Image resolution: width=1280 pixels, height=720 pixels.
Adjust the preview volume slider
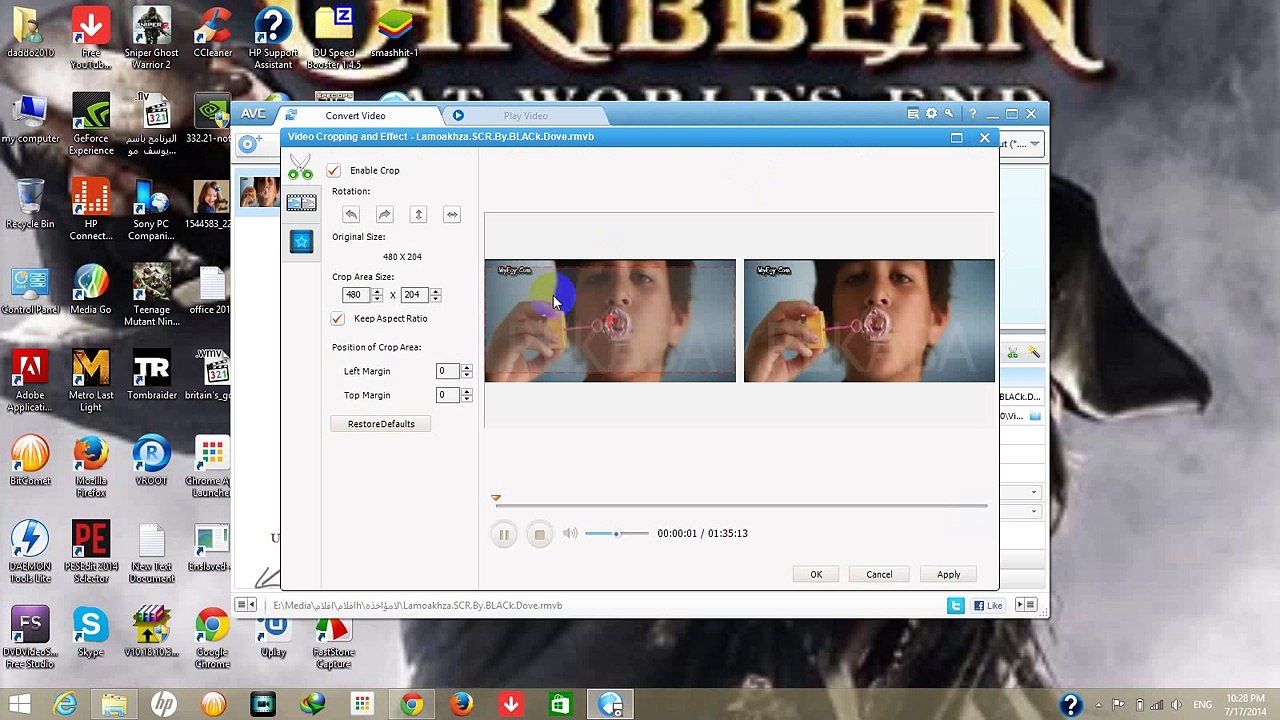[x=616, y=533]
